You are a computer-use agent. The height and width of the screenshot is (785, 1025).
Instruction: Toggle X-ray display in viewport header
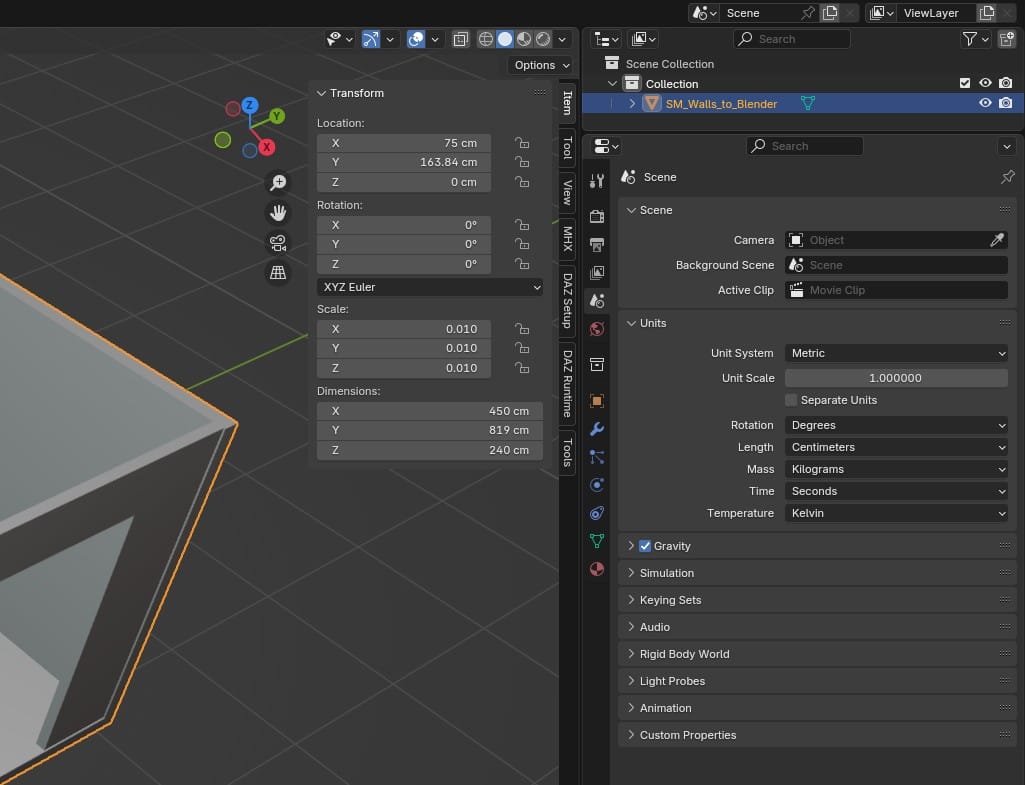coord(460,39)
